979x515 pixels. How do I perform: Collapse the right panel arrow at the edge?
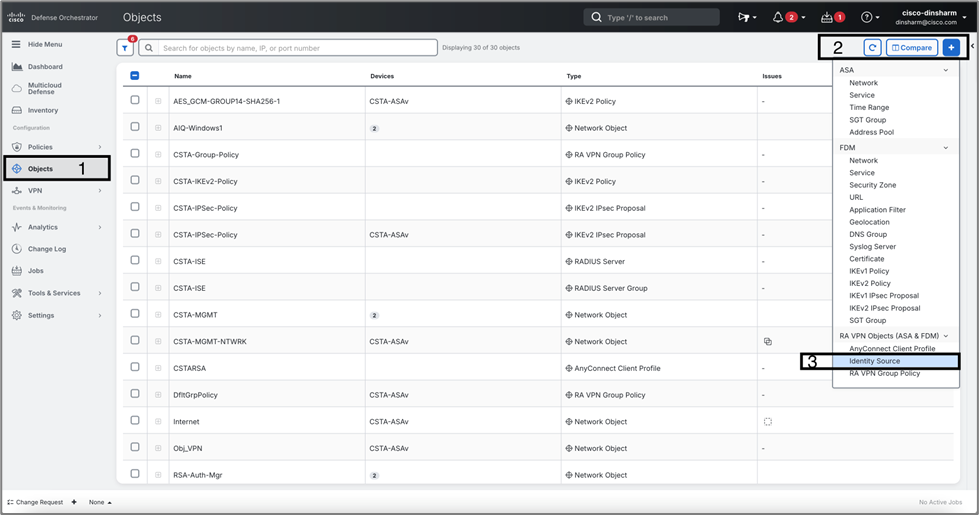tap(973, 46)
